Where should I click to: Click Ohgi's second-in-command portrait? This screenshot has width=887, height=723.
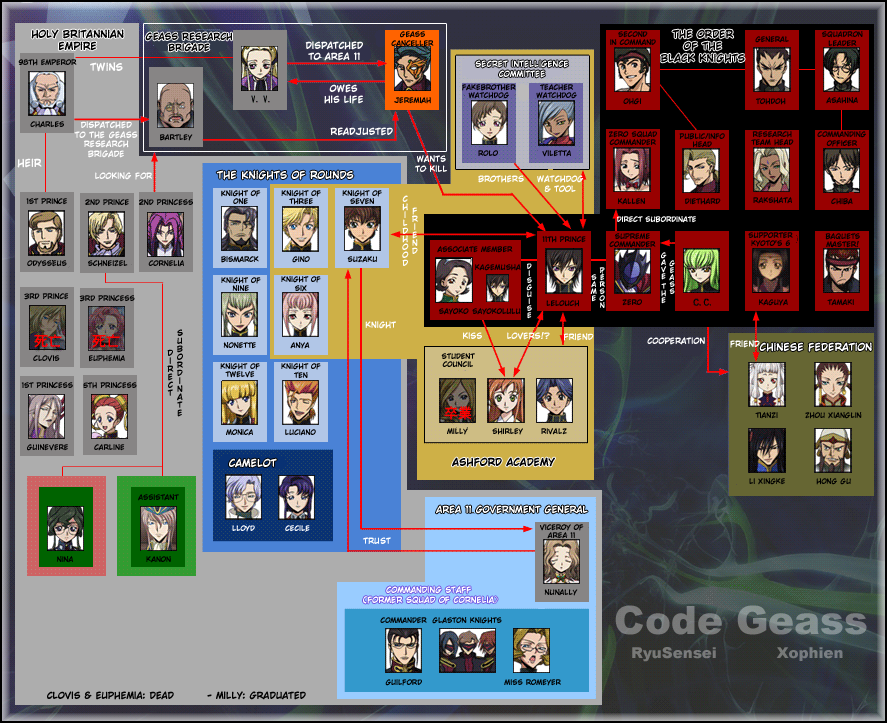[x=632, y=70]
